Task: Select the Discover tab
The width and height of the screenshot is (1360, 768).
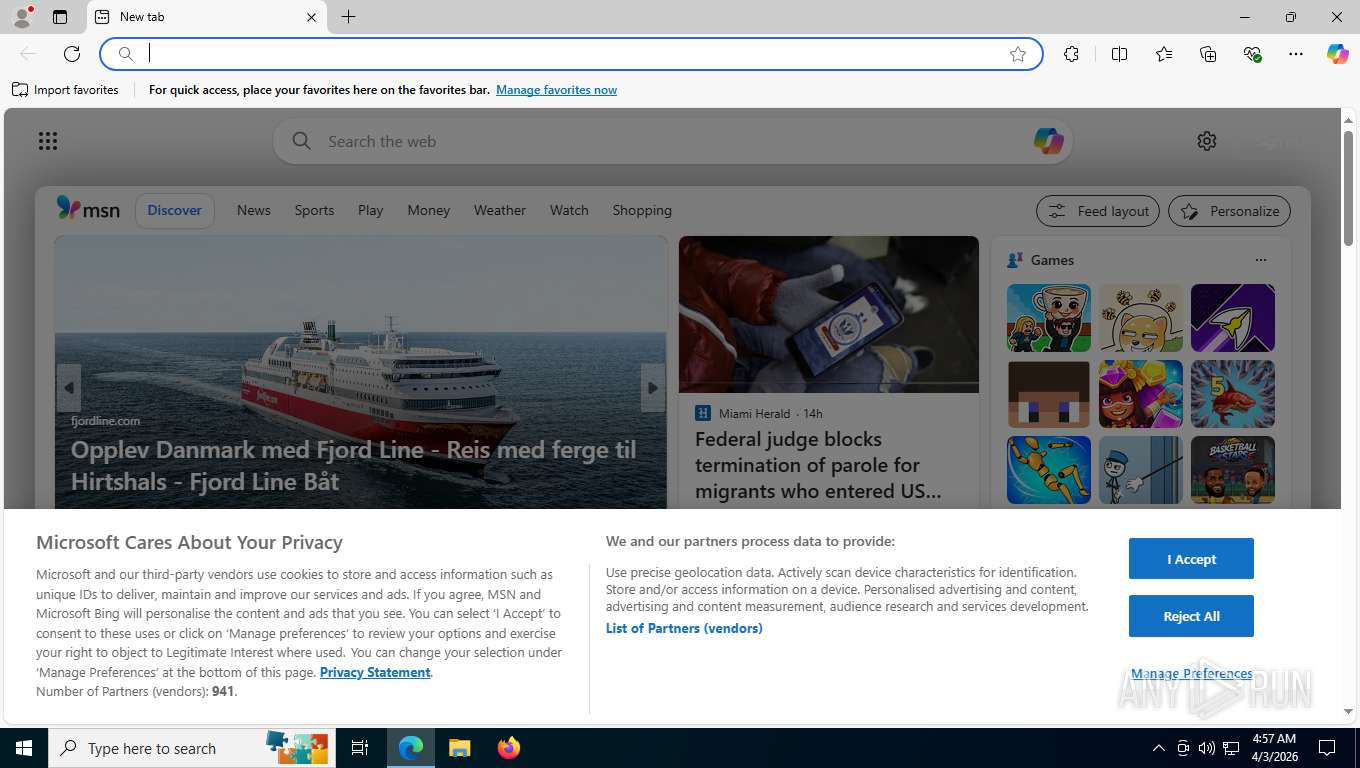Action: (175, 210)
